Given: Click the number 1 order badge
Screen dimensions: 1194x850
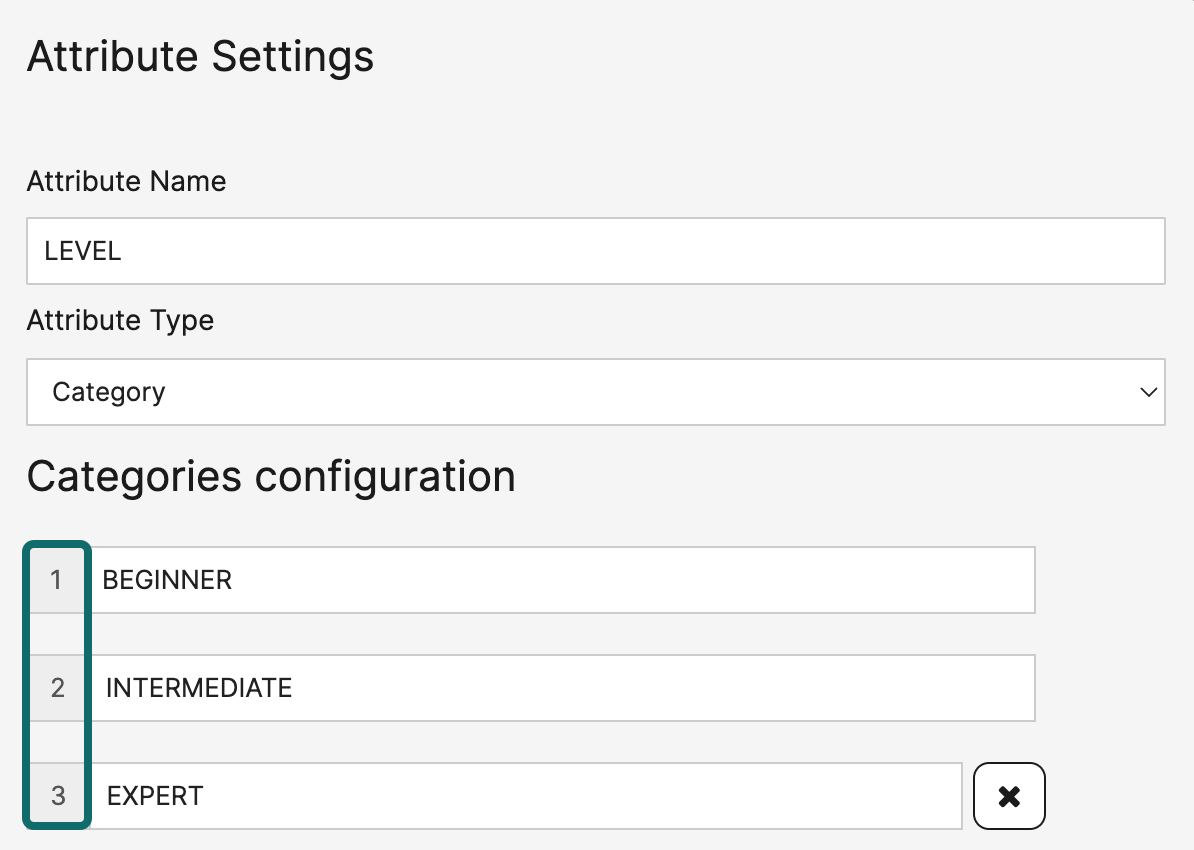Looking at the screenshot, I should point(57,580).
